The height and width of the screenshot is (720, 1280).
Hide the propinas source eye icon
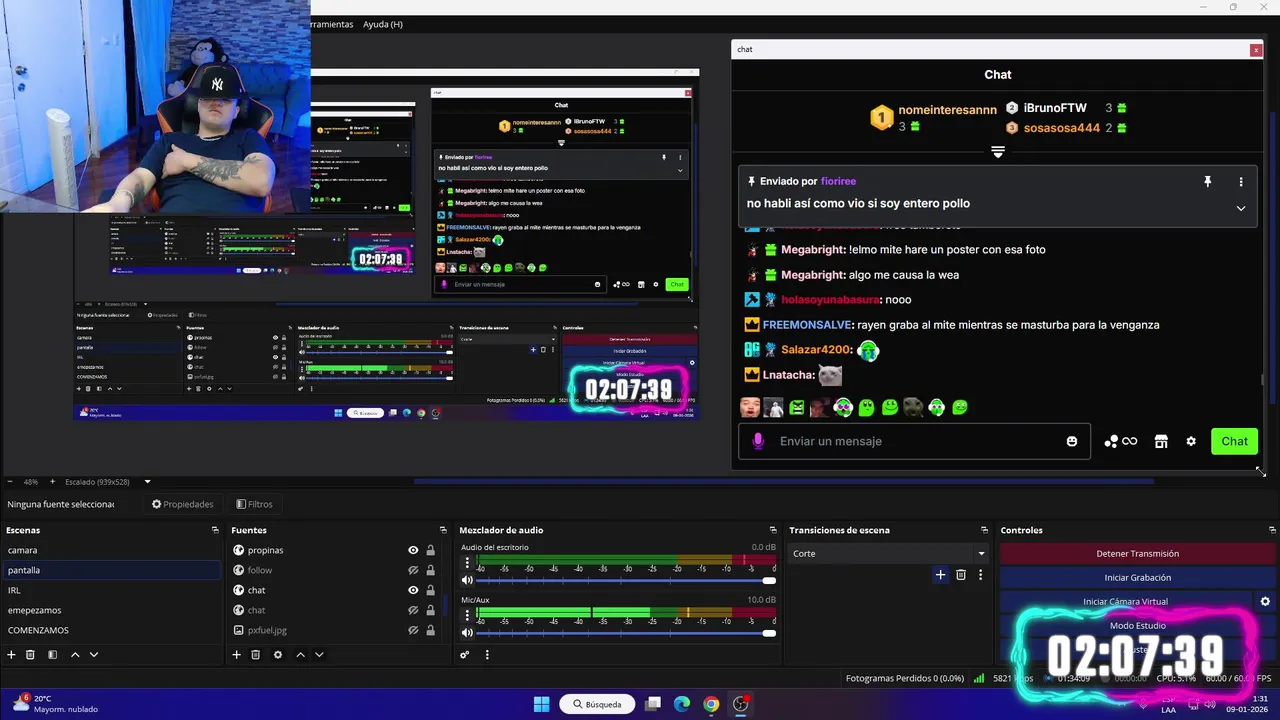(x=413, y=550)
